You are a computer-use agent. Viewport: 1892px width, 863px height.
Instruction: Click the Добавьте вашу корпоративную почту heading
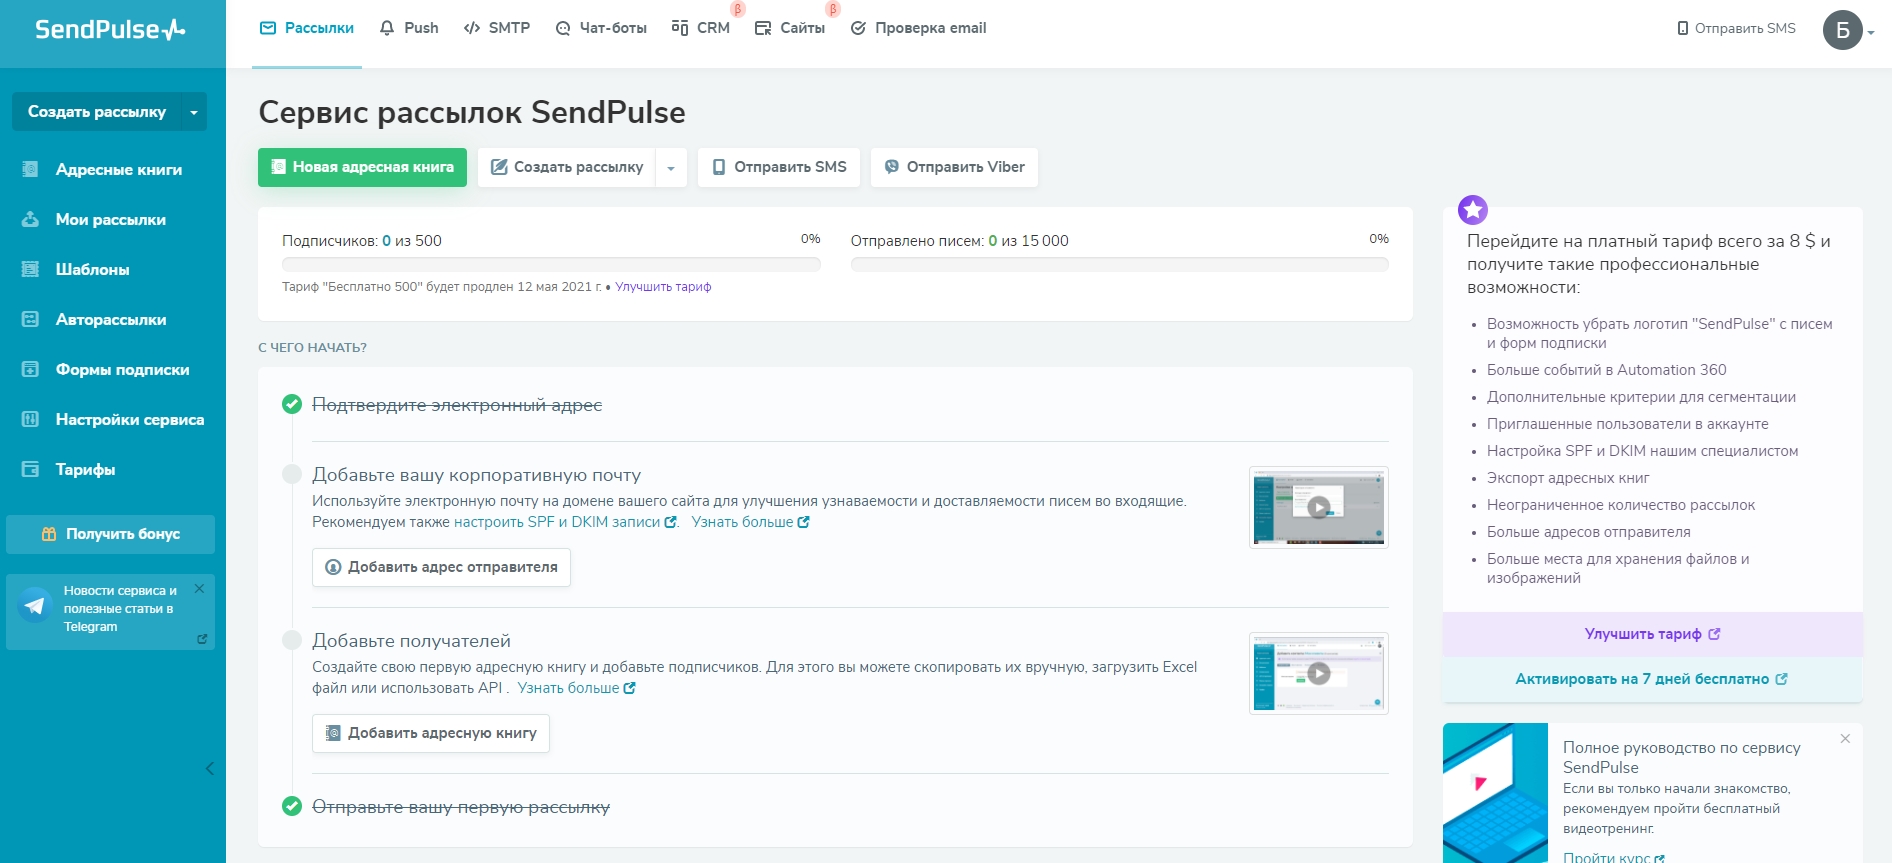point(476,475)
